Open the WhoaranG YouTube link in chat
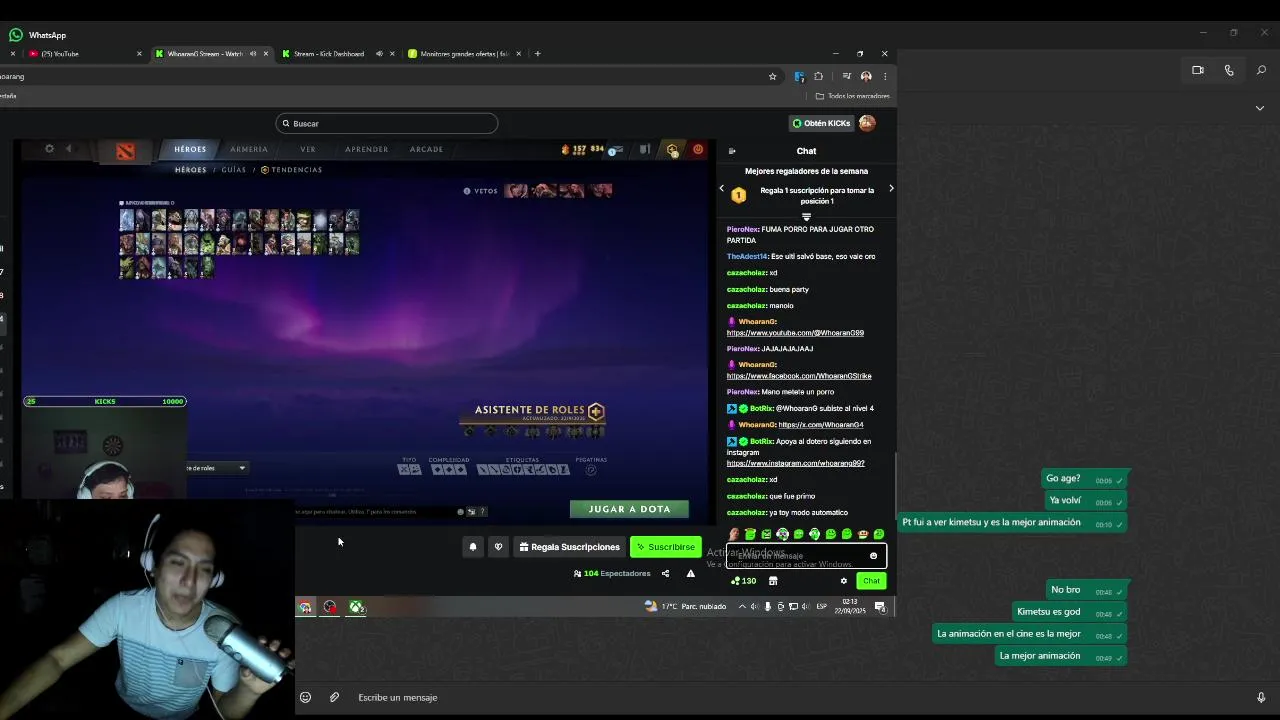Image resolution: width=1280 pixels, height=720 pixels. click(795, 333)
